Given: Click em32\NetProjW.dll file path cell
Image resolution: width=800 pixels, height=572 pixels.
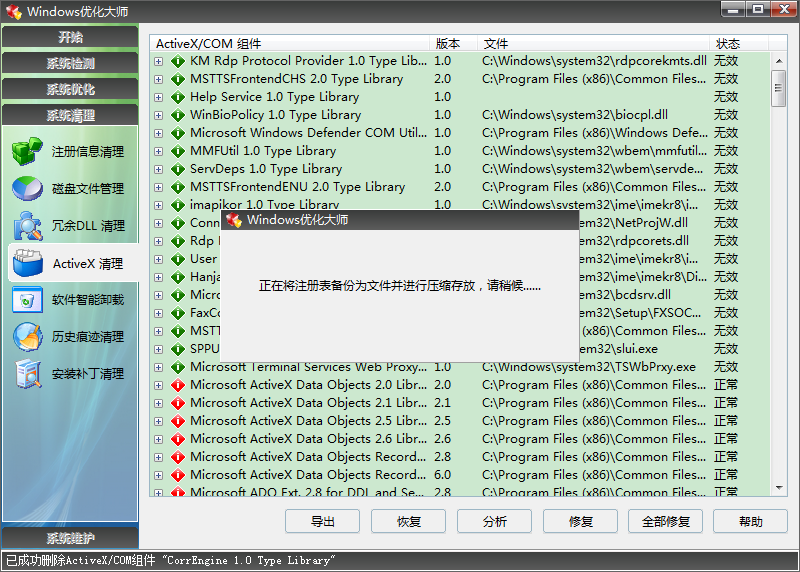Looking at the screenshot, I should (x=633, y=223).
